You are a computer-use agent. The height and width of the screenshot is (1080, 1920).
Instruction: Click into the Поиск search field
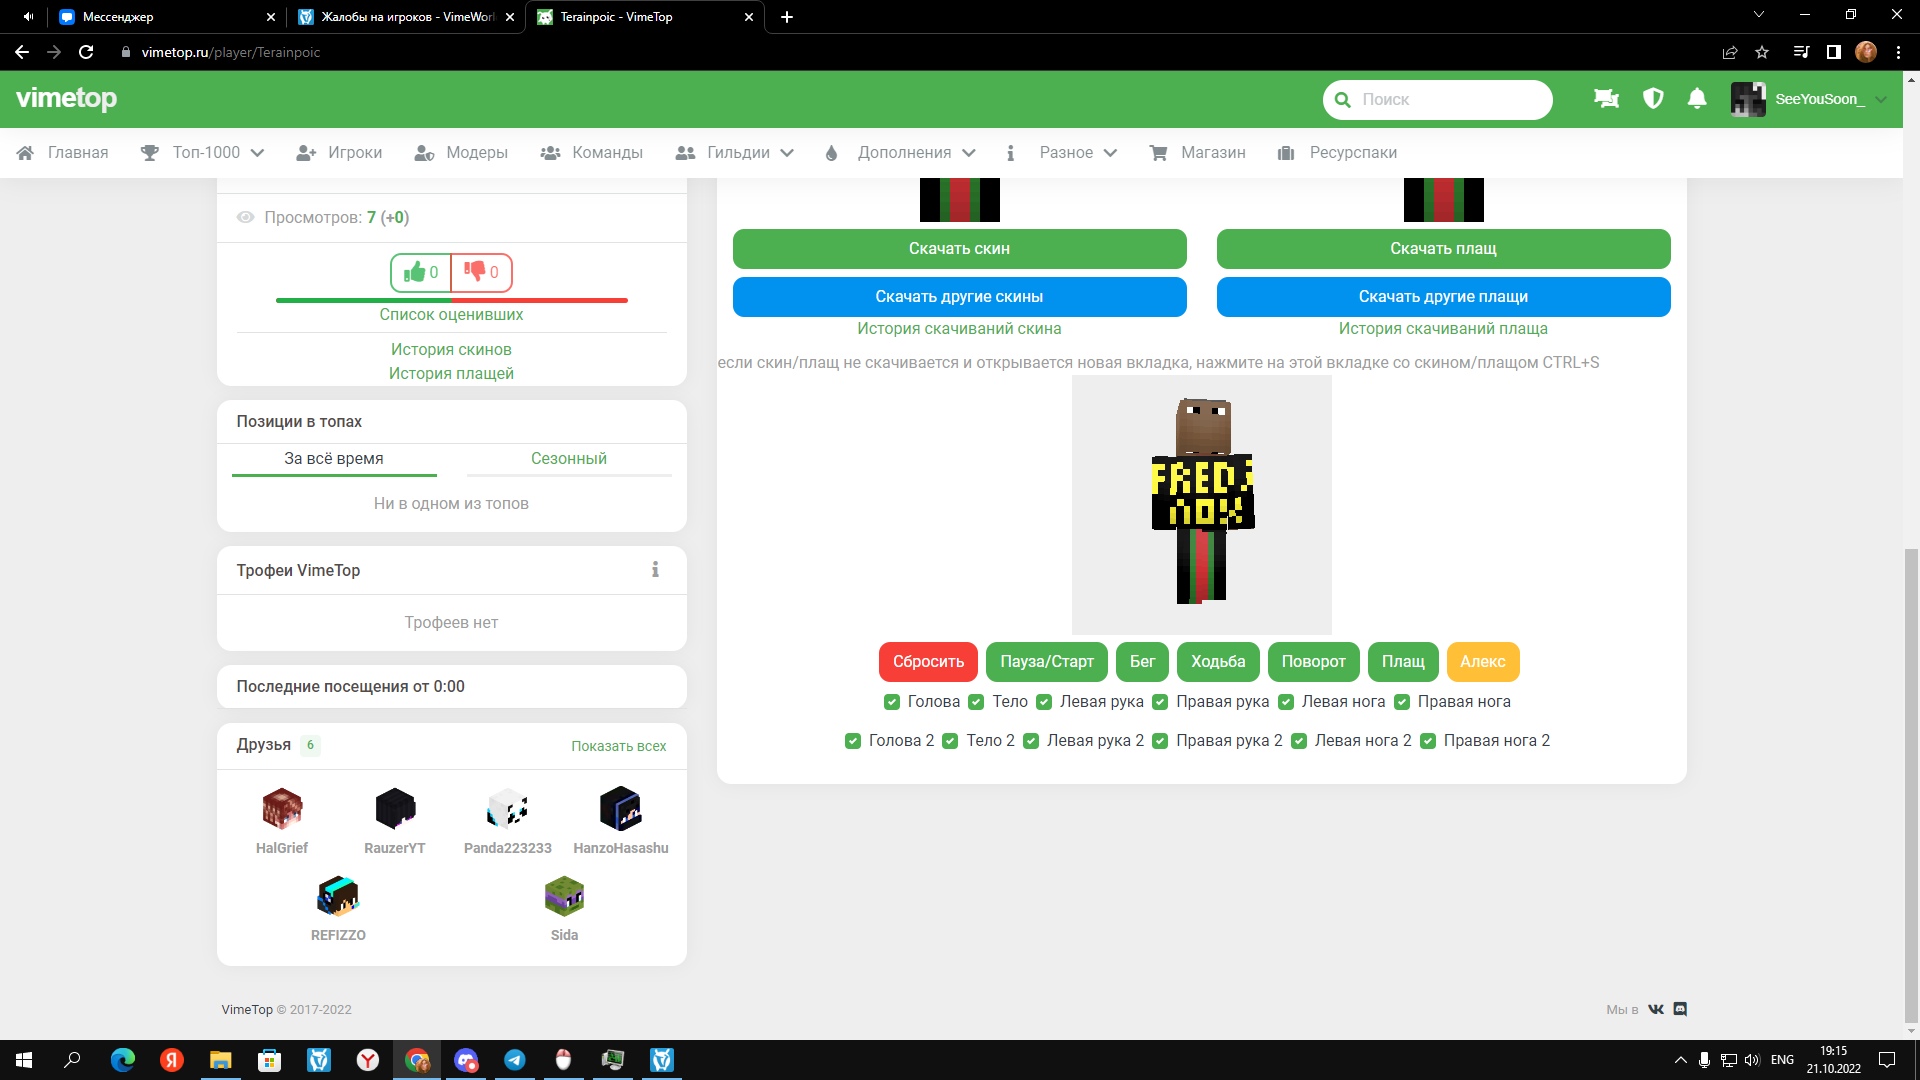coord(1447,100)
